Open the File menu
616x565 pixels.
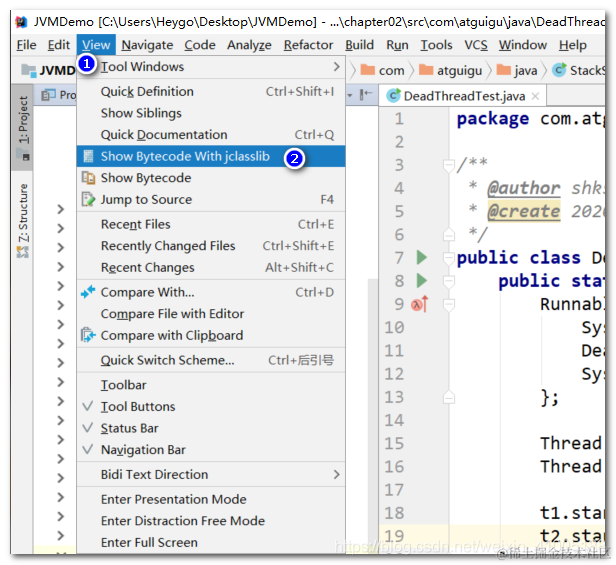click(26, 45)
